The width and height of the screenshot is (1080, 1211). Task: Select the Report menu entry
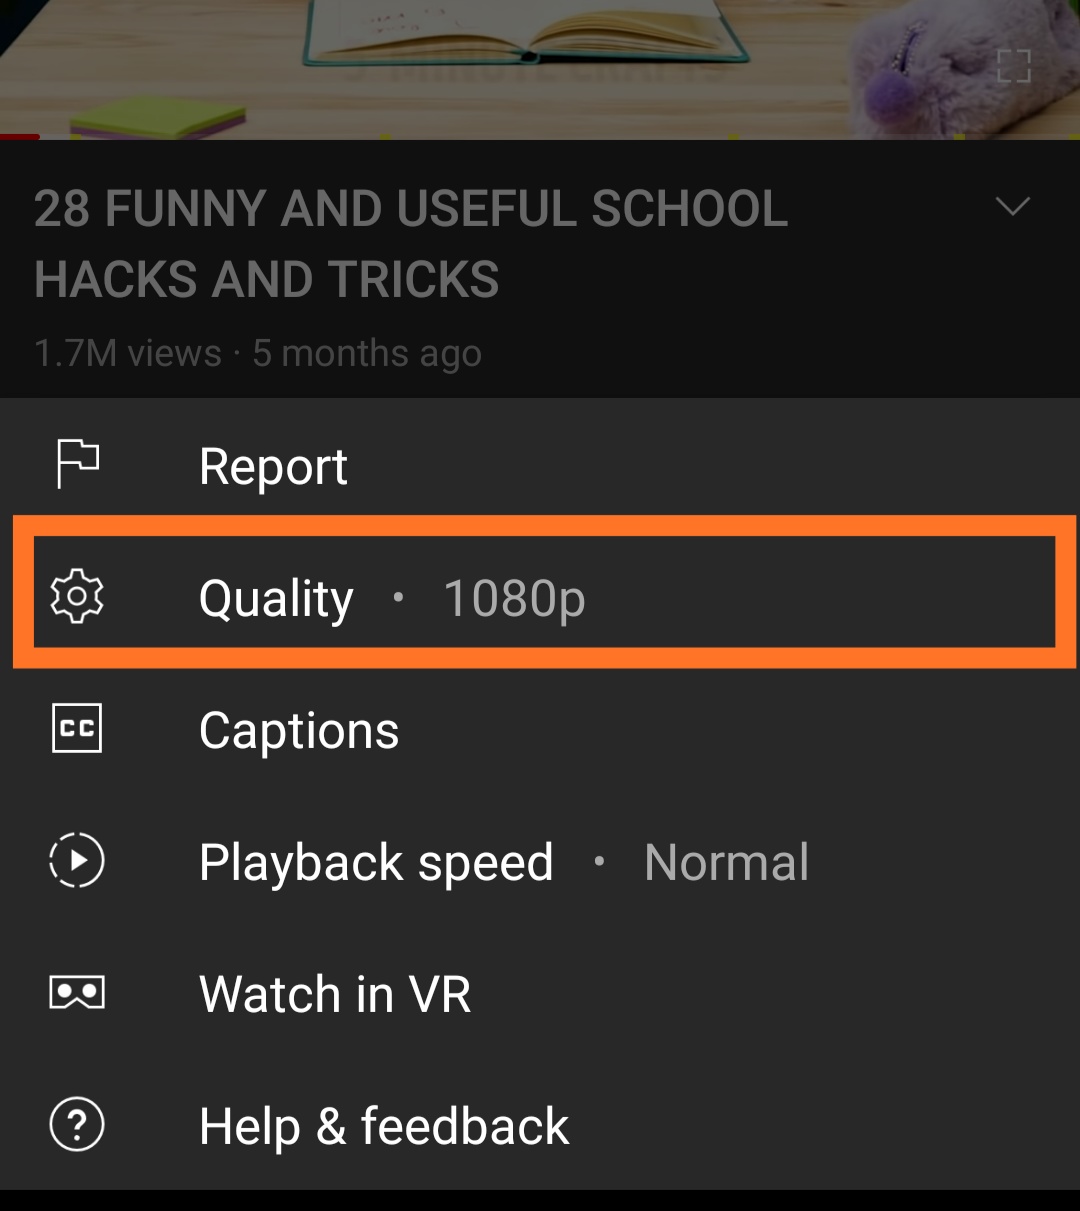540,465
